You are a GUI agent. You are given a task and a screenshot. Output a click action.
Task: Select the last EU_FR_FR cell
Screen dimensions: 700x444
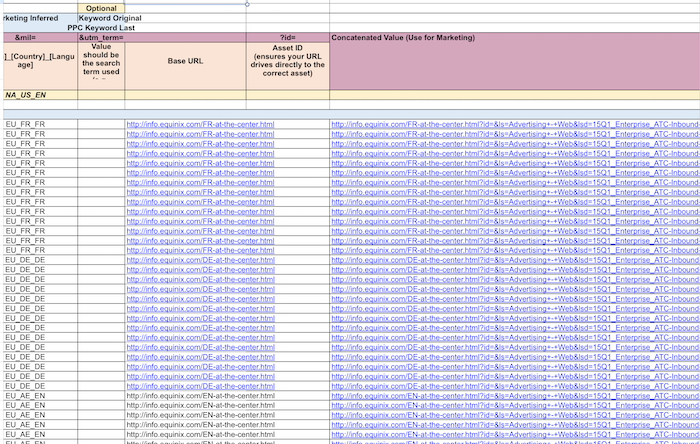[40, 250]
